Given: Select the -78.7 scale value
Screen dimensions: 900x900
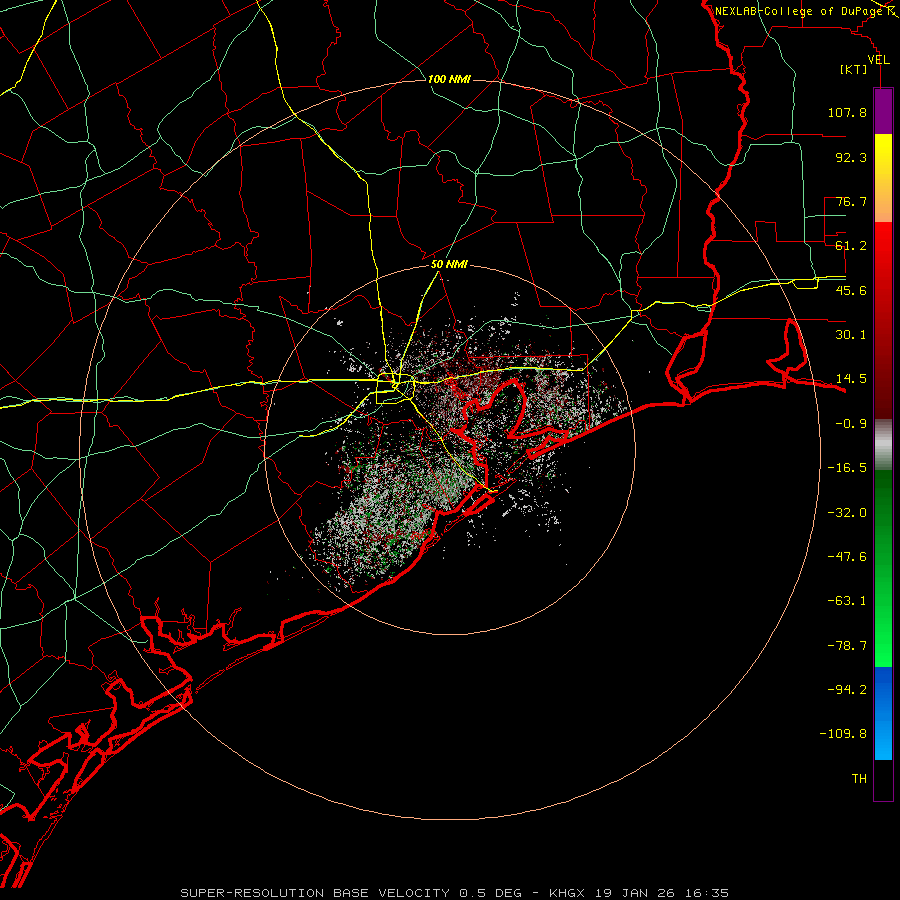Looking at the screenshot, I should coord(847,646).
